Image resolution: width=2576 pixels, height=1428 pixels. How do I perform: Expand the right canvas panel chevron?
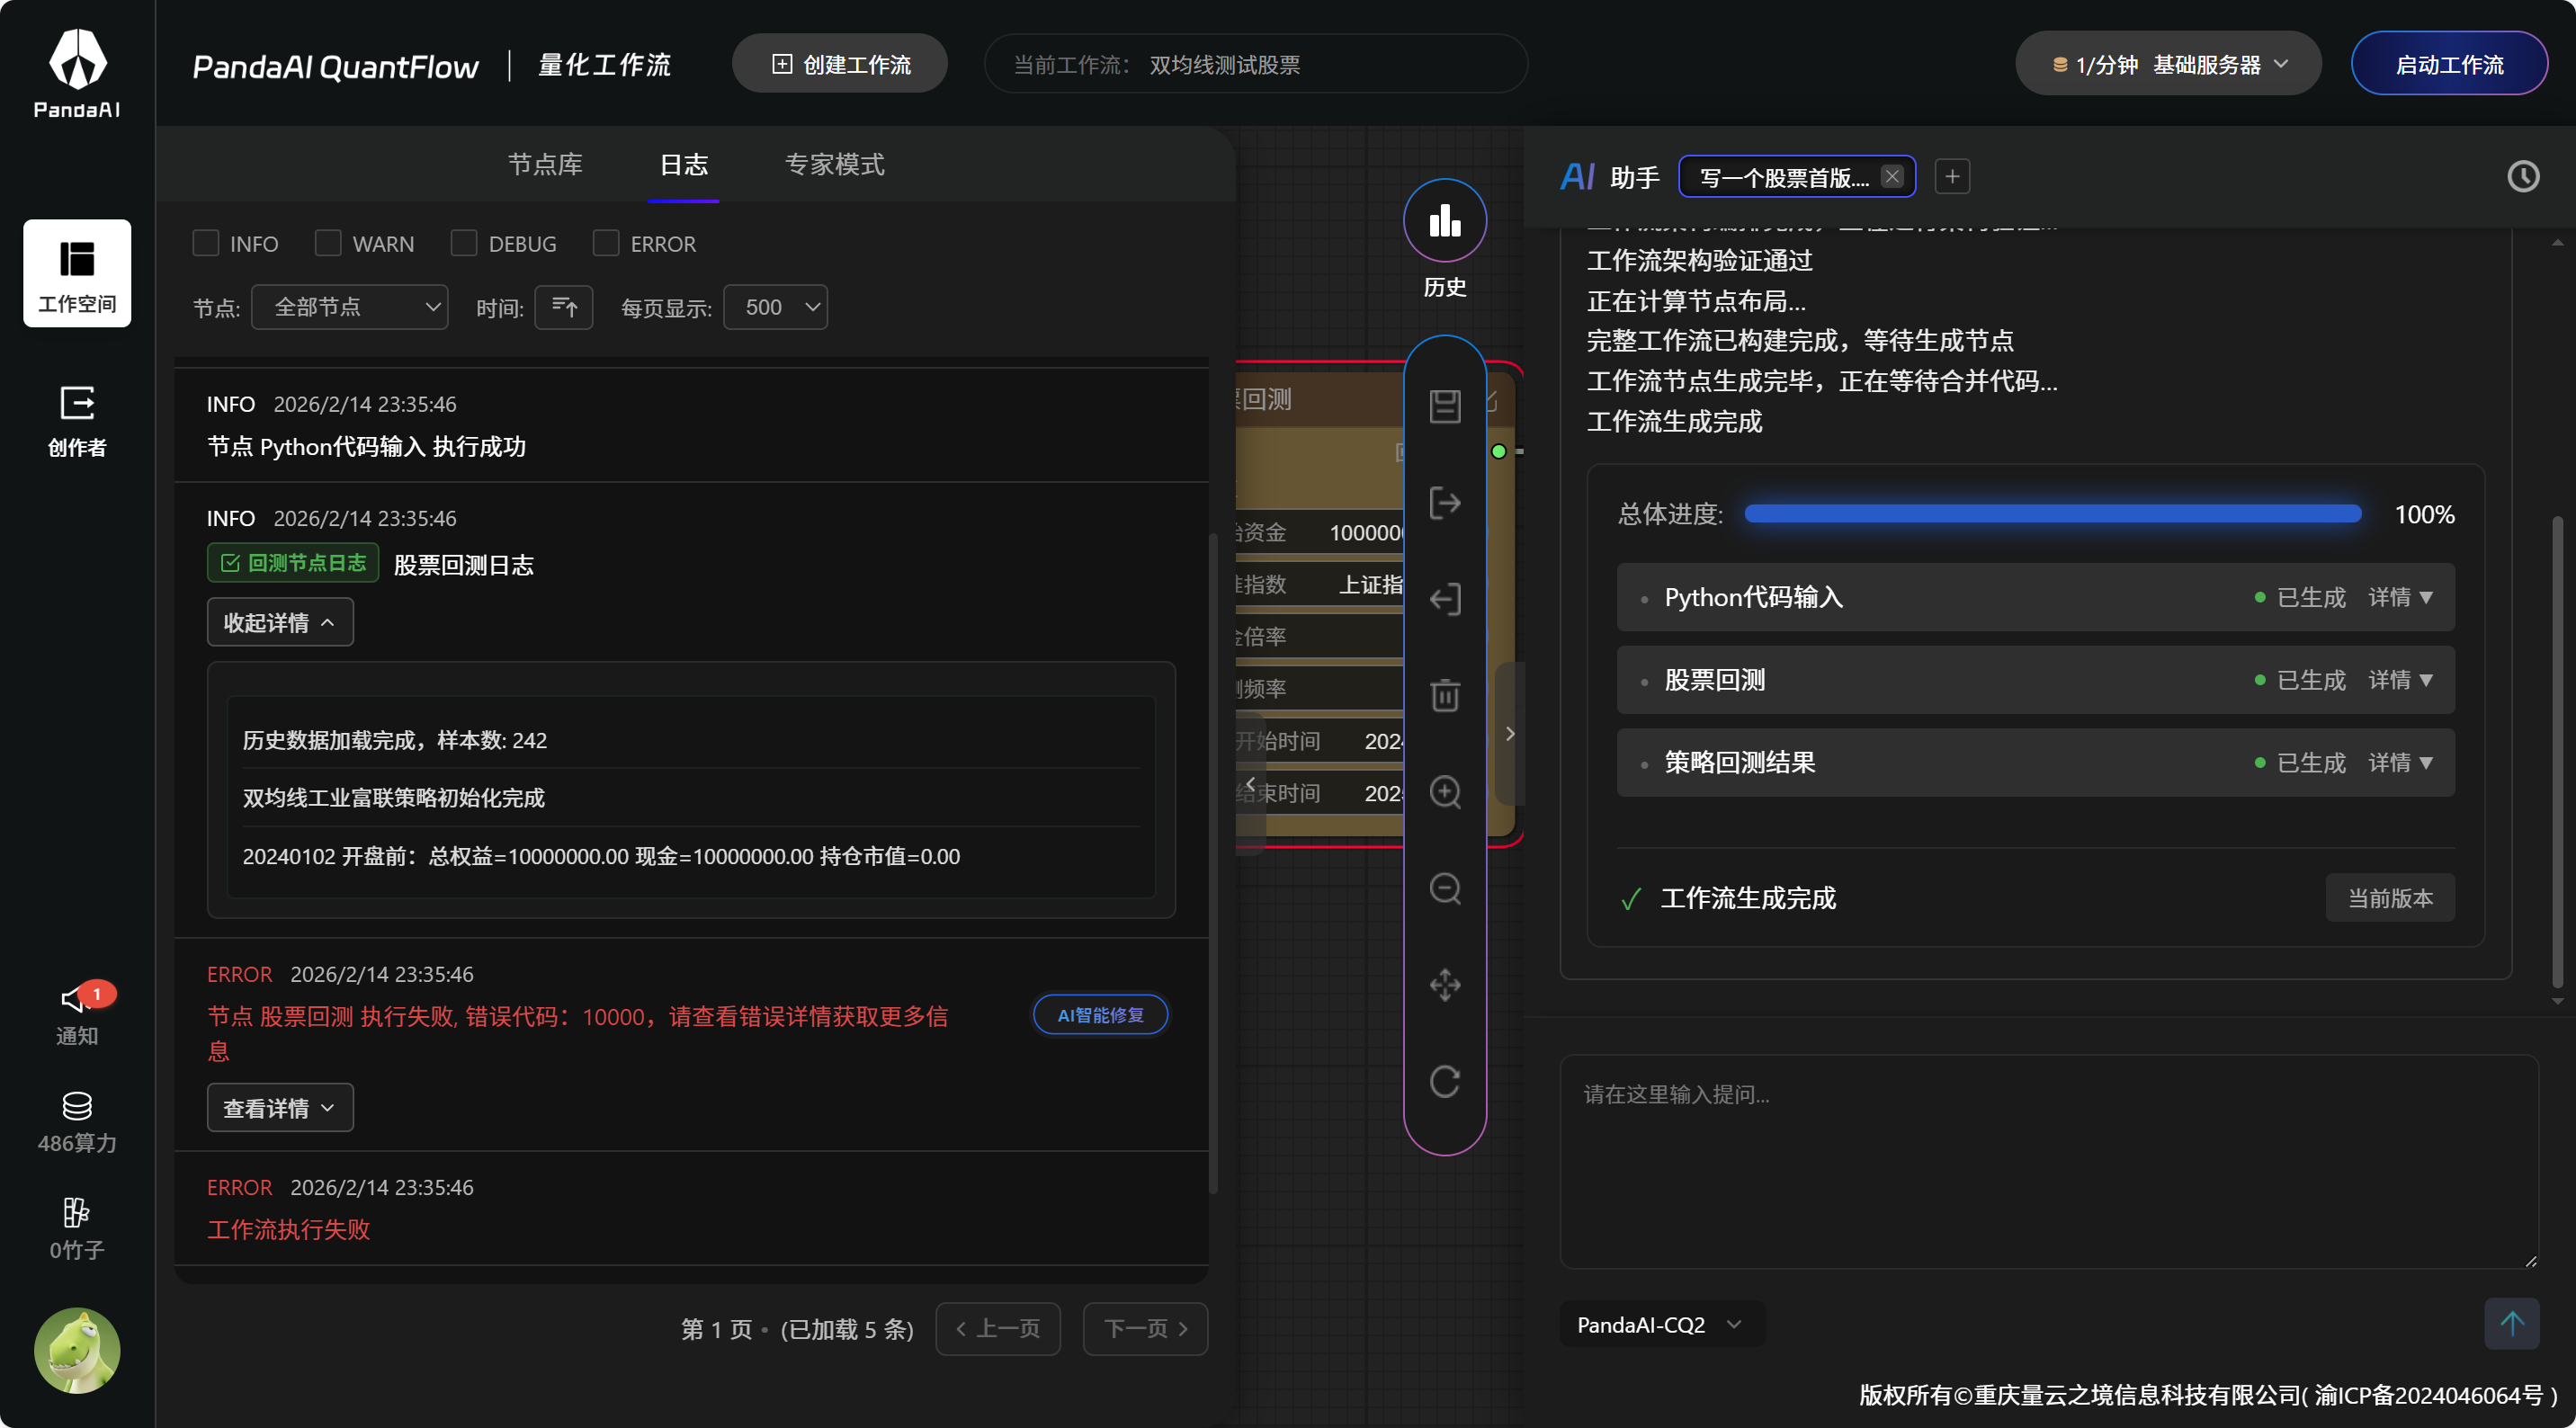1510,733
